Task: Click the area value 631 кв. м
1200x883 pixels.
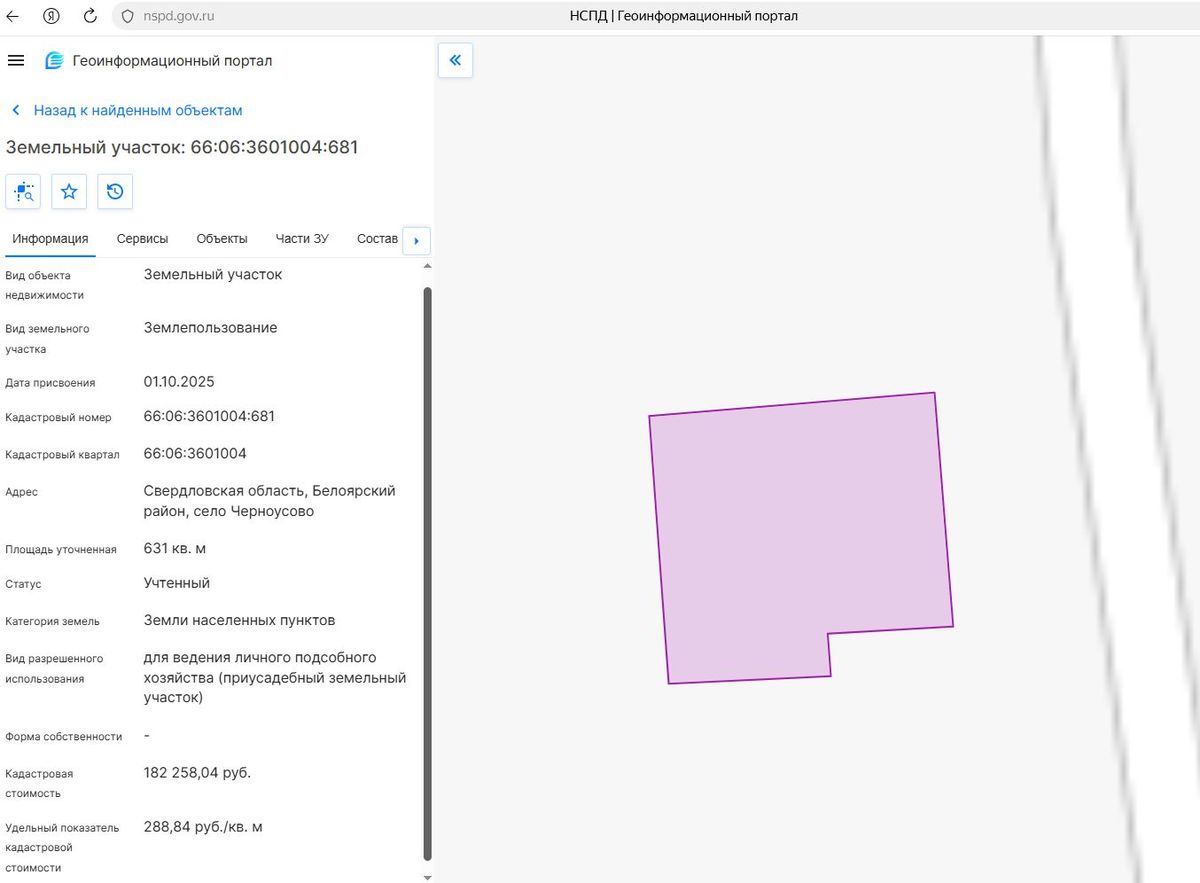Action: coord(175,548)
